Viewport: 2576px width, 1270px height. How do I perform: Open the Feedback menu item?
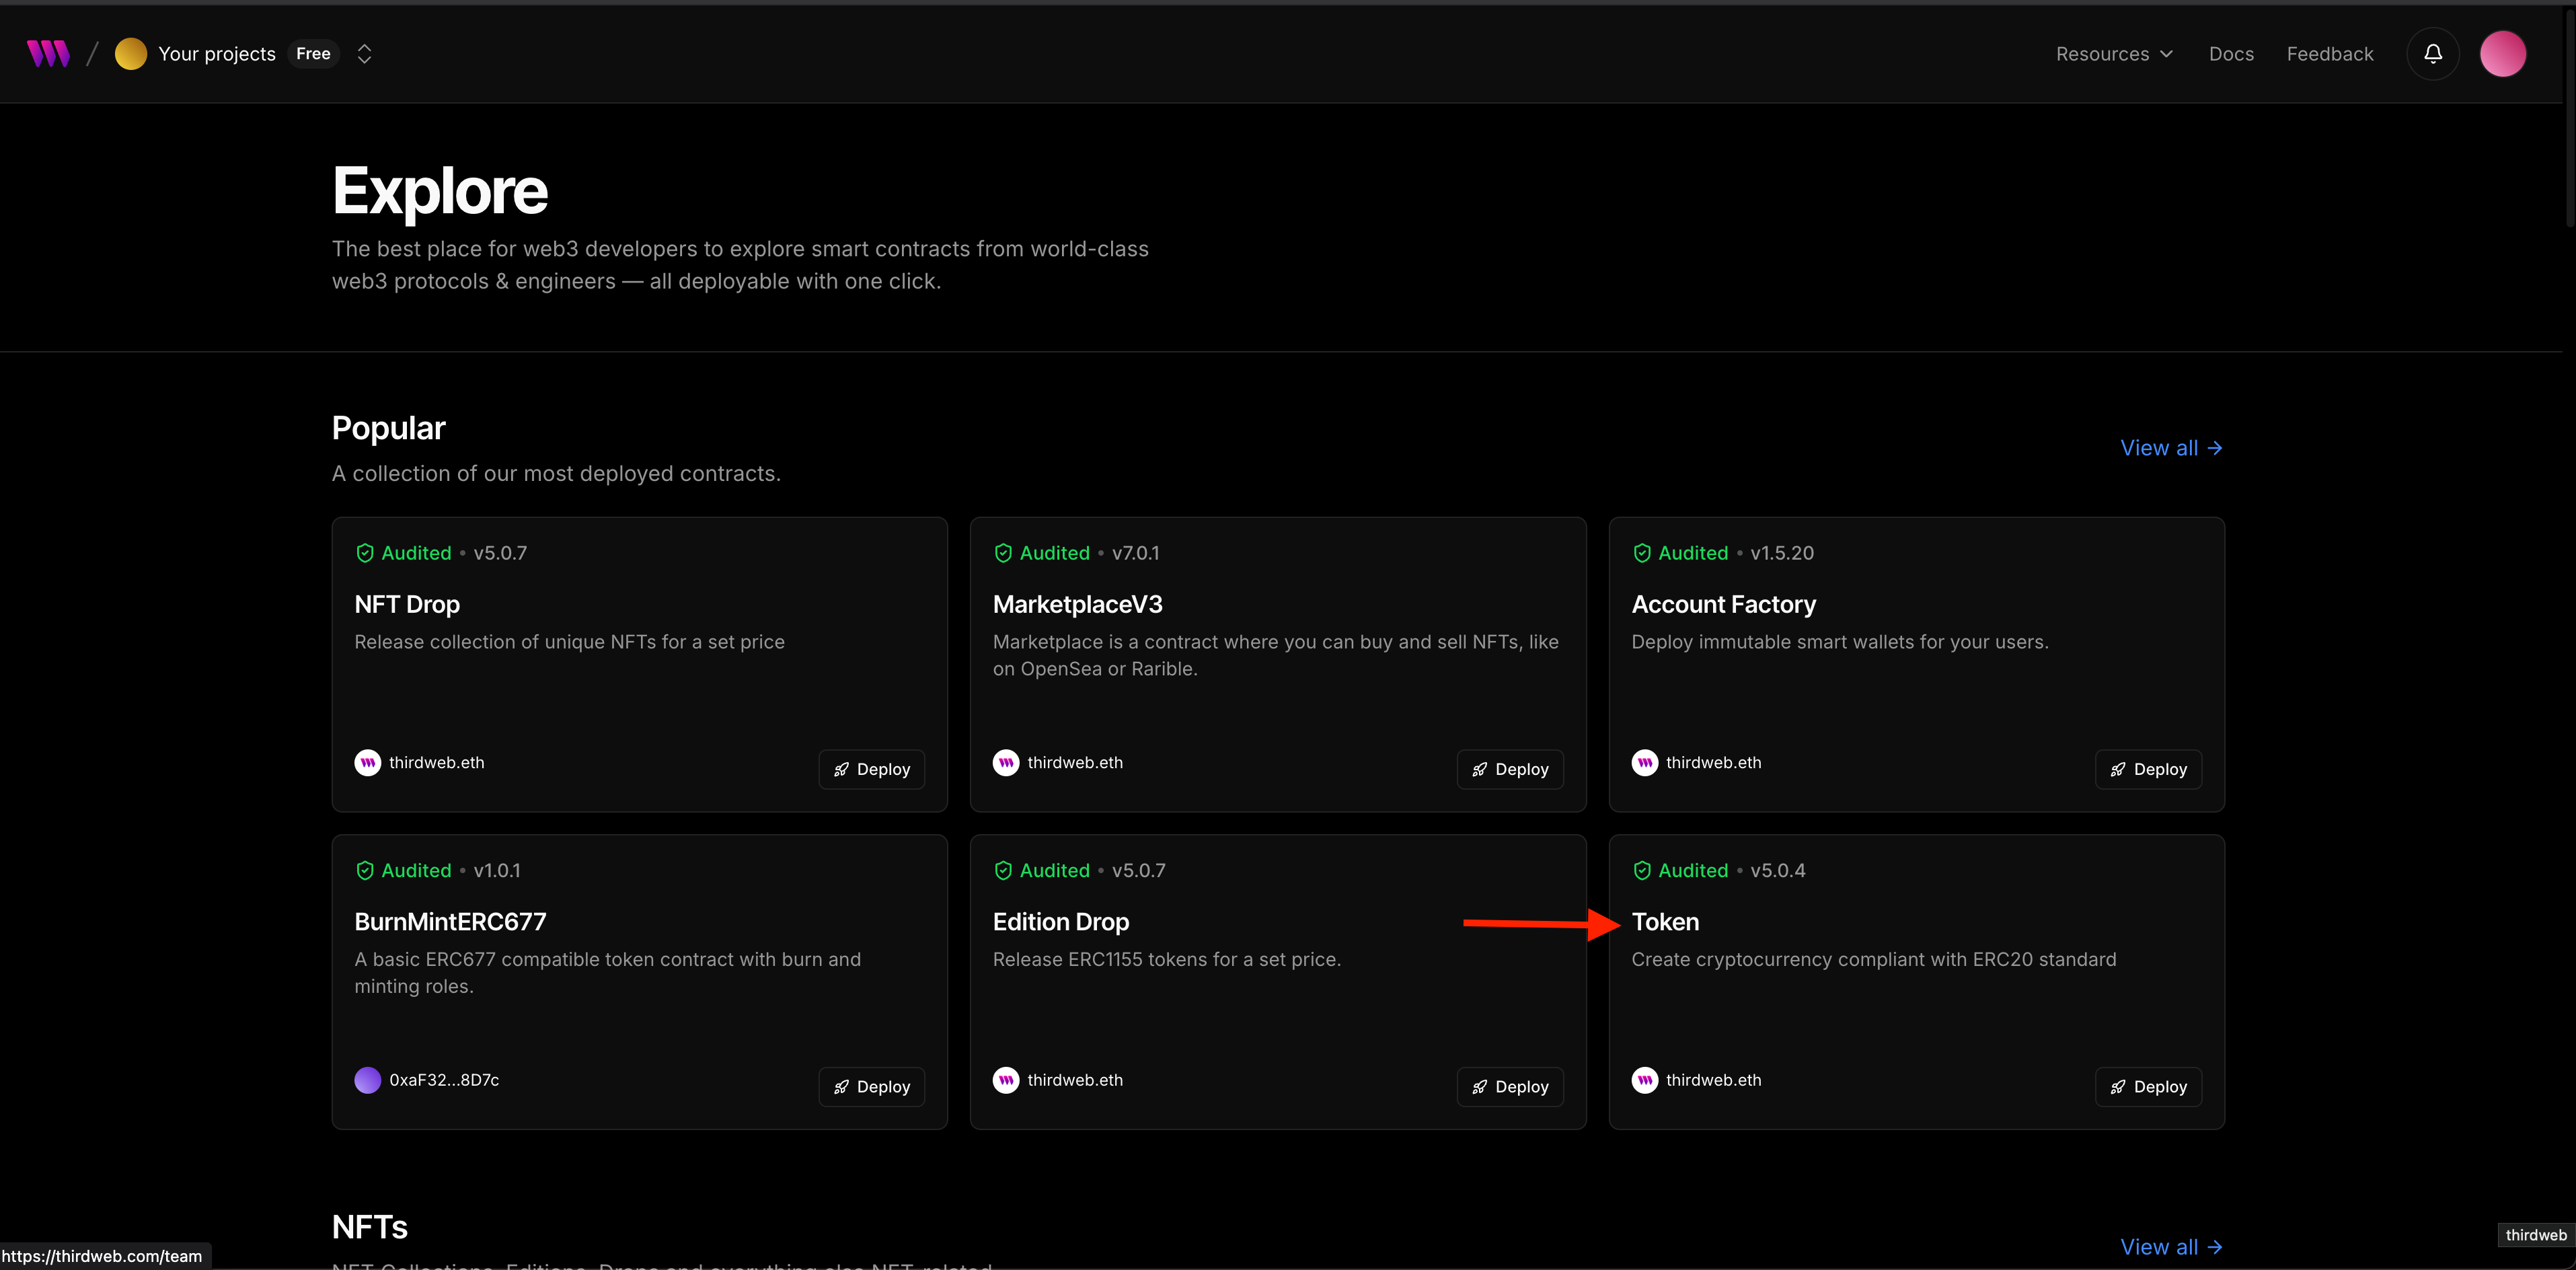coord(2329,54)
